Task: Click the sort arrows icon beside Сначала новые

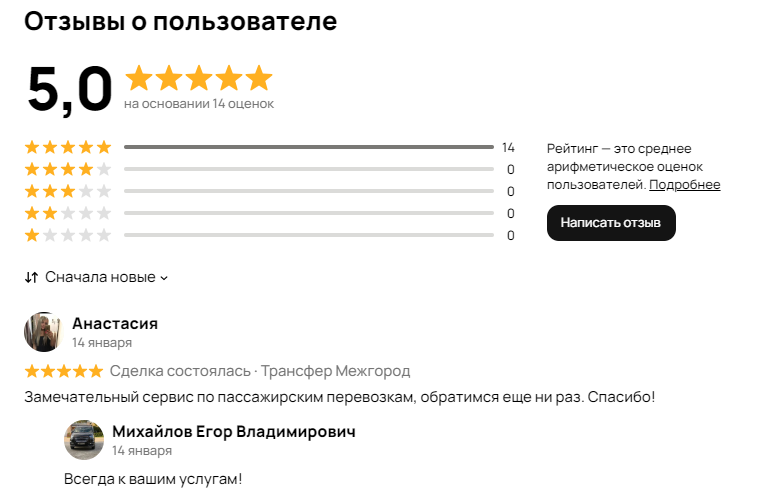Action: 31,277
